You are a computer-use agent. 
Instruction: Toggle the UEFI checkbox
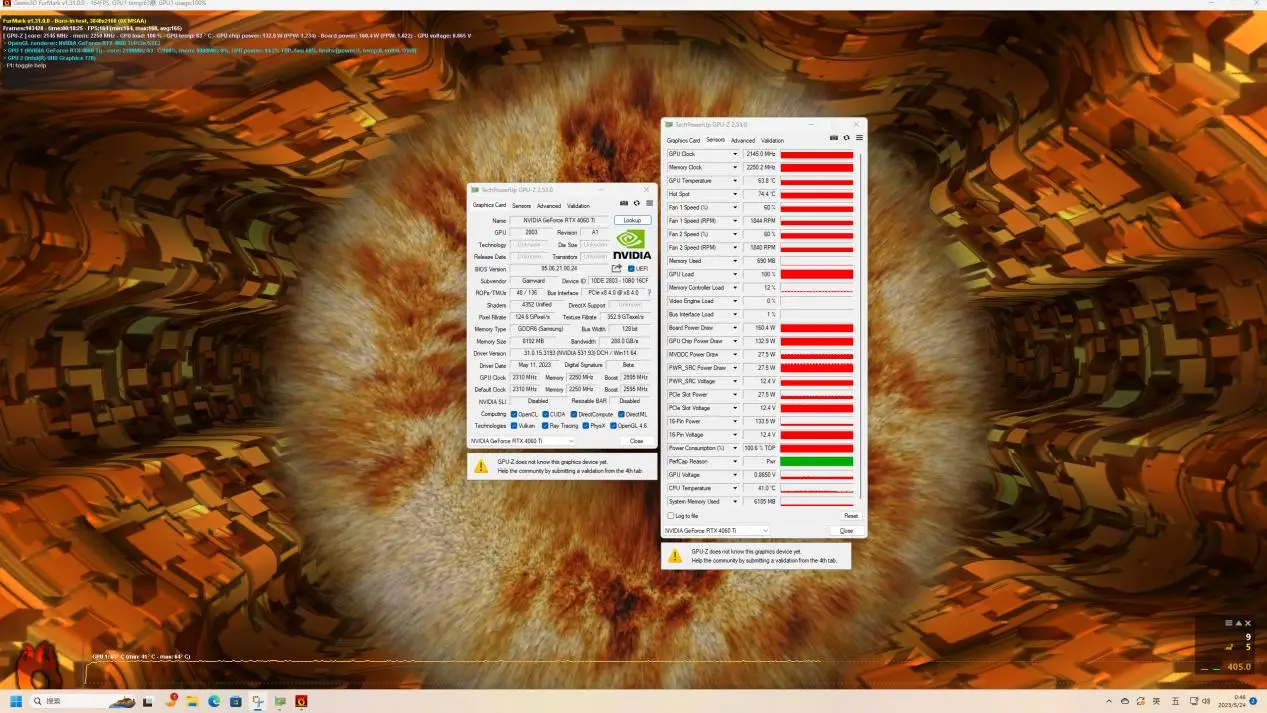click(631, 268)
